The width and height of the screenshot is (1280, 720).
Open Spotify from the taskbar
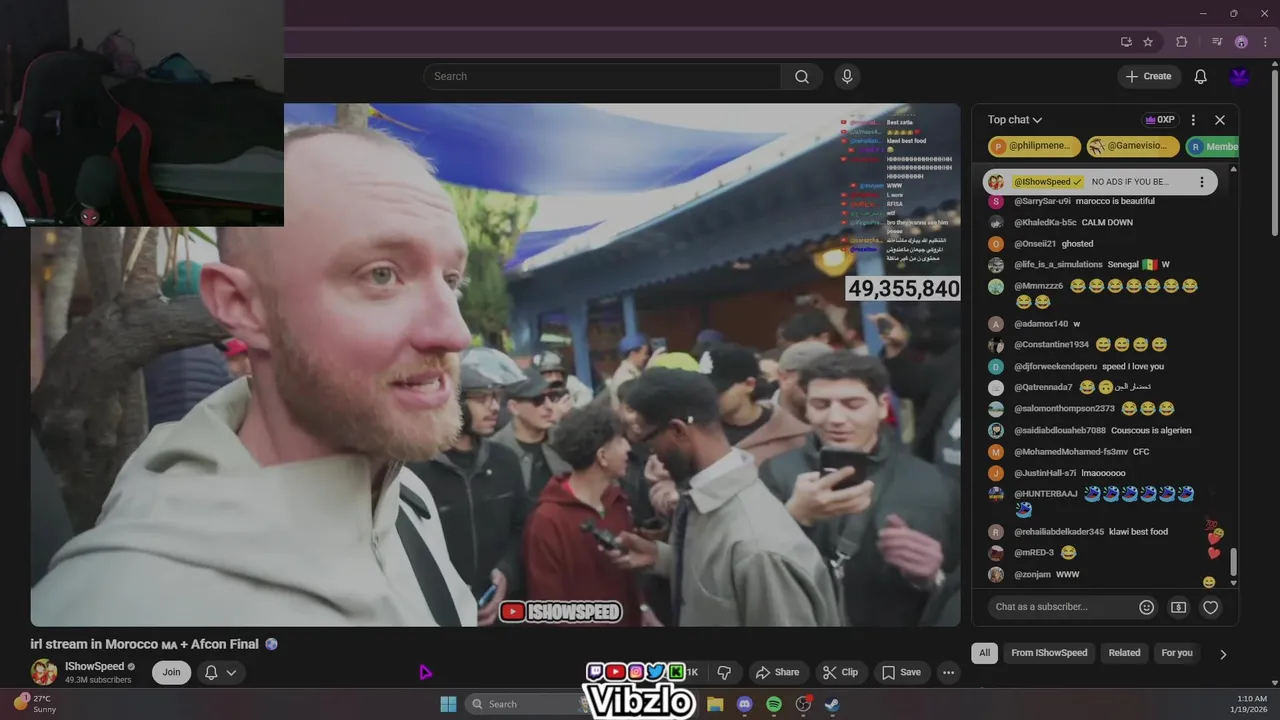click(x=774, y=704)
